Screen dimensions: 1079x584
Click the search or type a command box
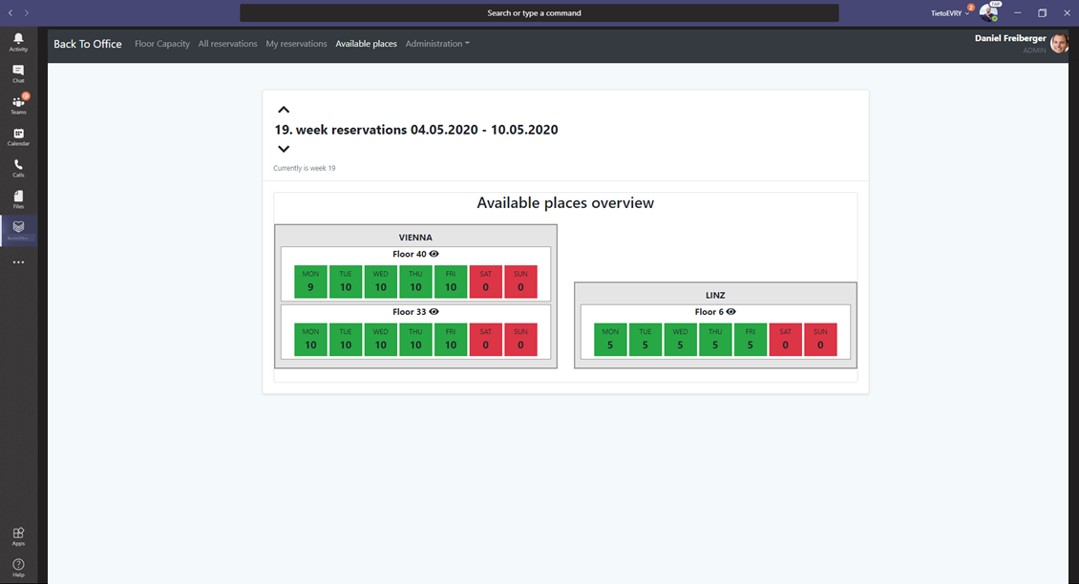[539, 13]
